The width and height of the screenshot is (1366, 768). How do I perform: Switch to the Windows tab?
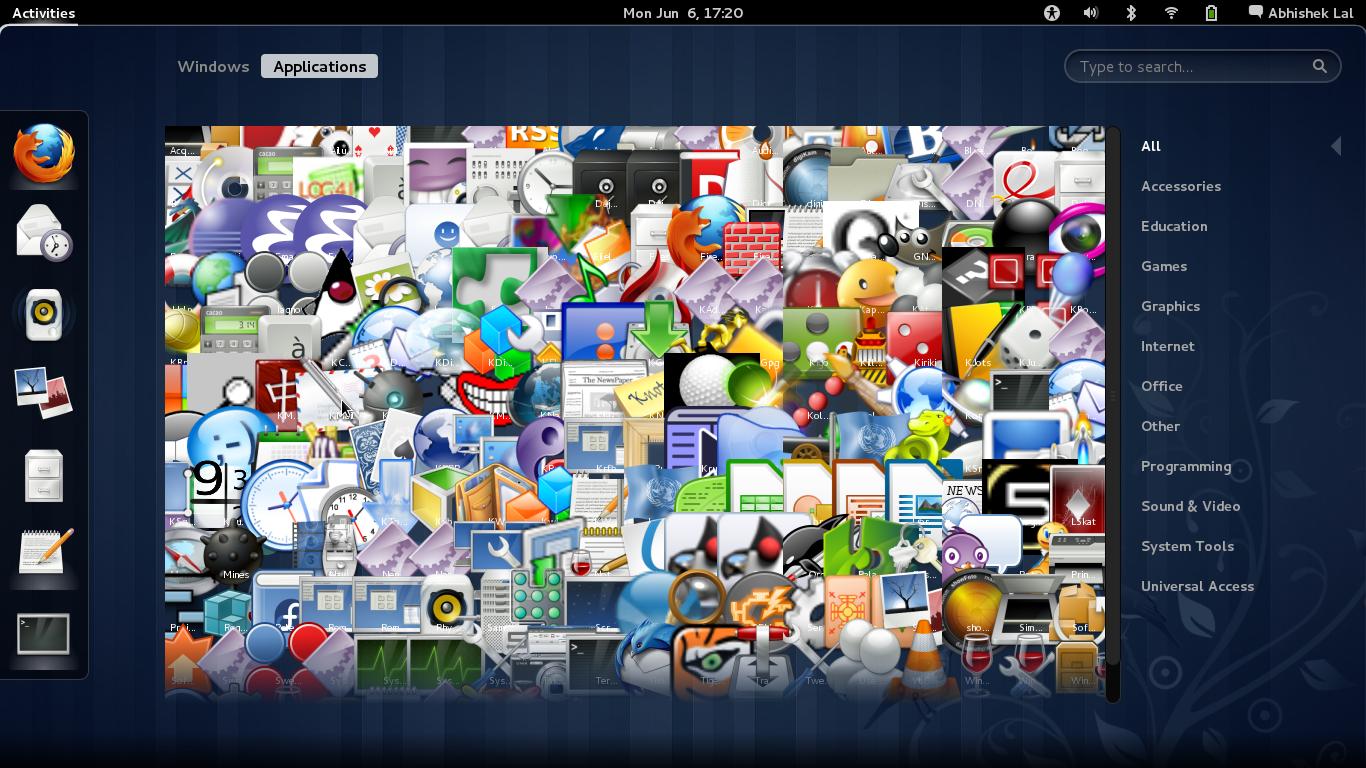213,66
